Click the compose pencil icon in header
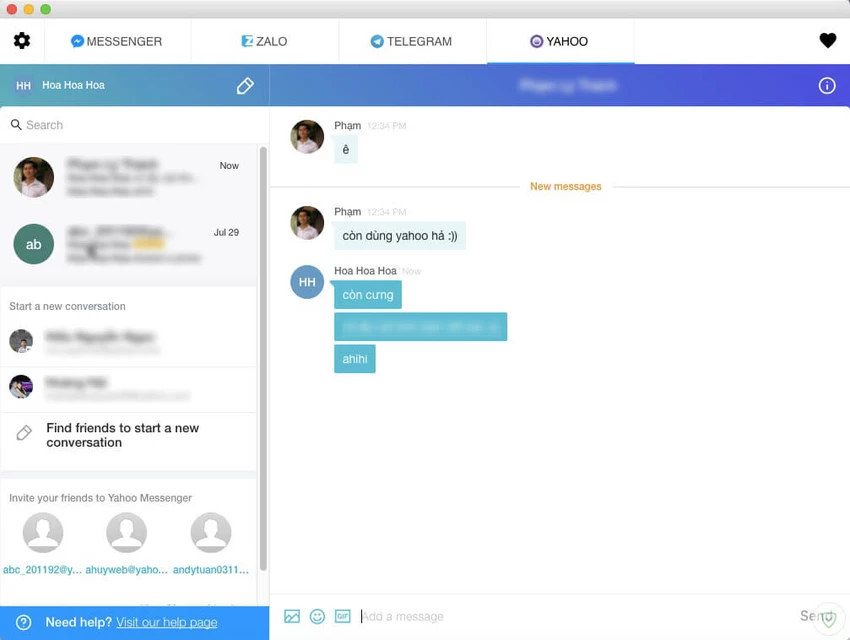850x640 pixels. [x=245, y=86]
